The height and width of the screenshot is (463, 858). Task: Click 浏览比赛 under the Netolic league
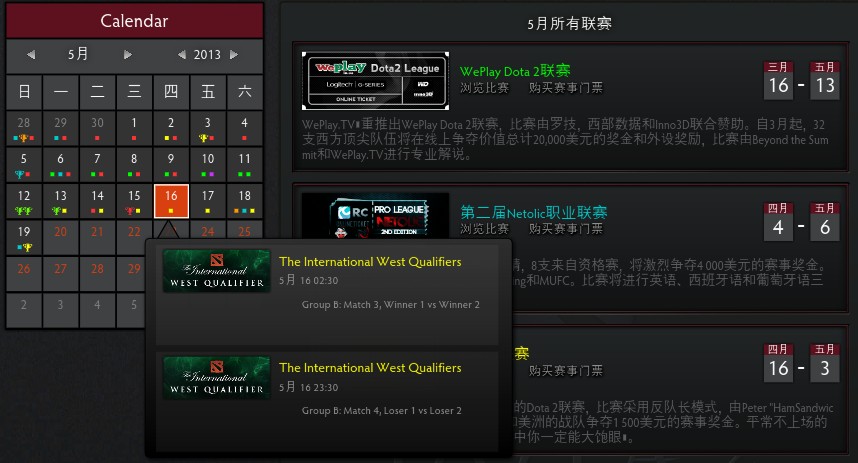484,229
